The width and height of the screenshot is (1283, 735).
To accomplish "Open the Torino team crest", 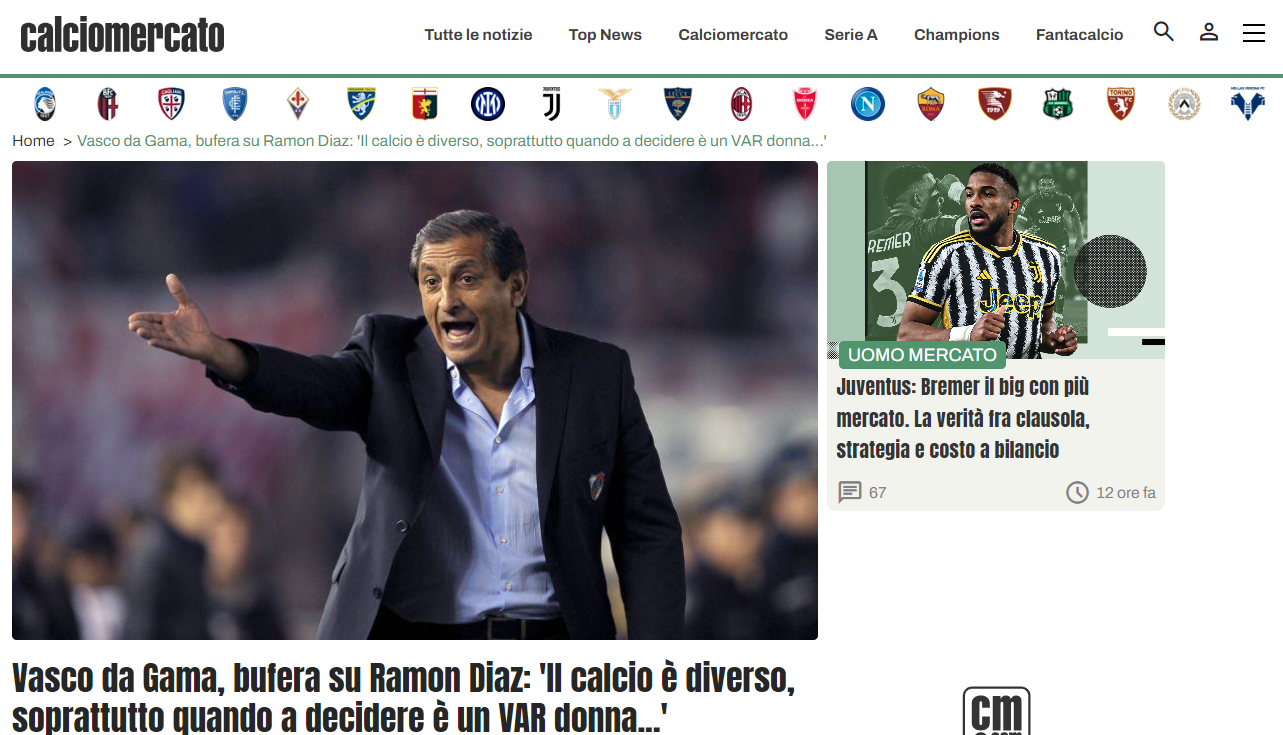I will point(1121,104).
